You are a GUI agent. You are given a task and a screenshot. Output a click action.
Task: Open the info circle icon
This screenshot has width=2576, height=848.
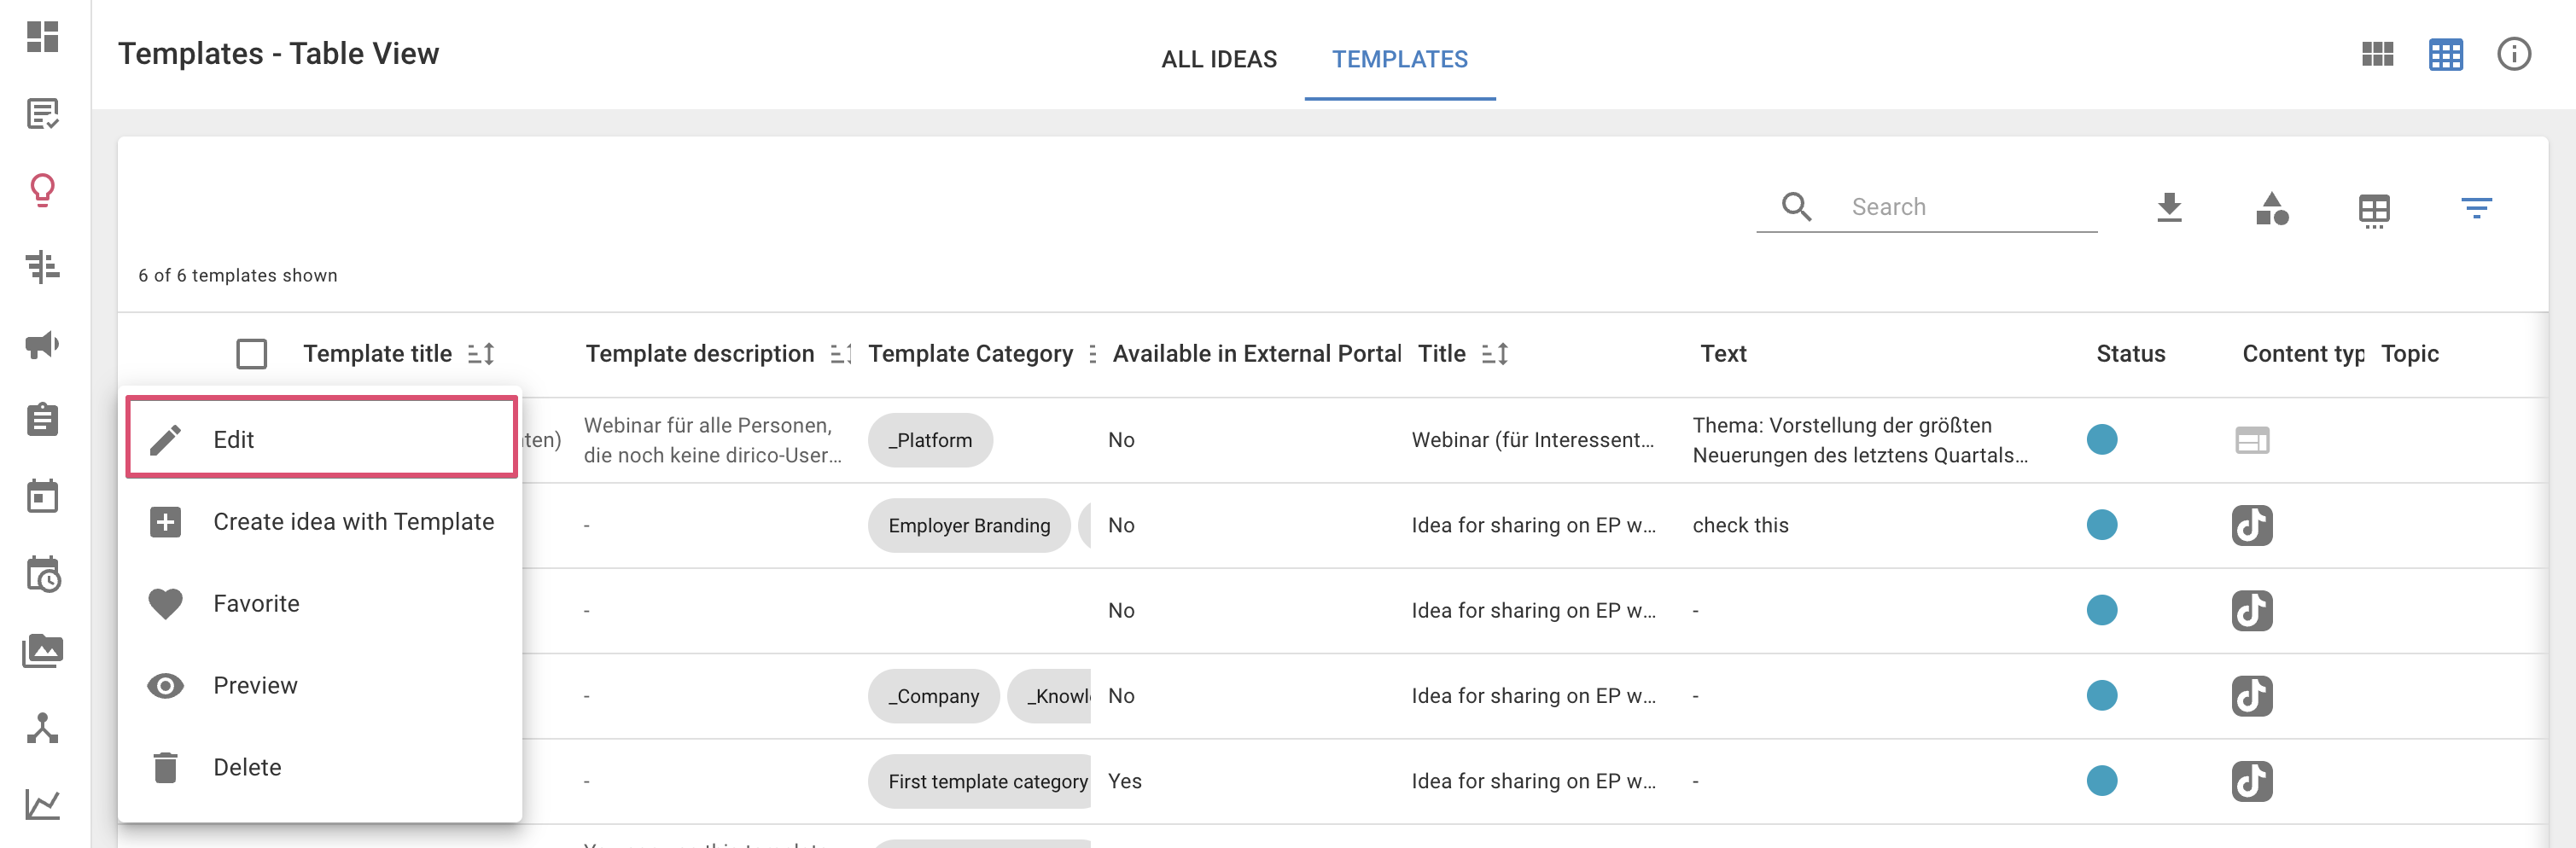(x=2513, y=54)
